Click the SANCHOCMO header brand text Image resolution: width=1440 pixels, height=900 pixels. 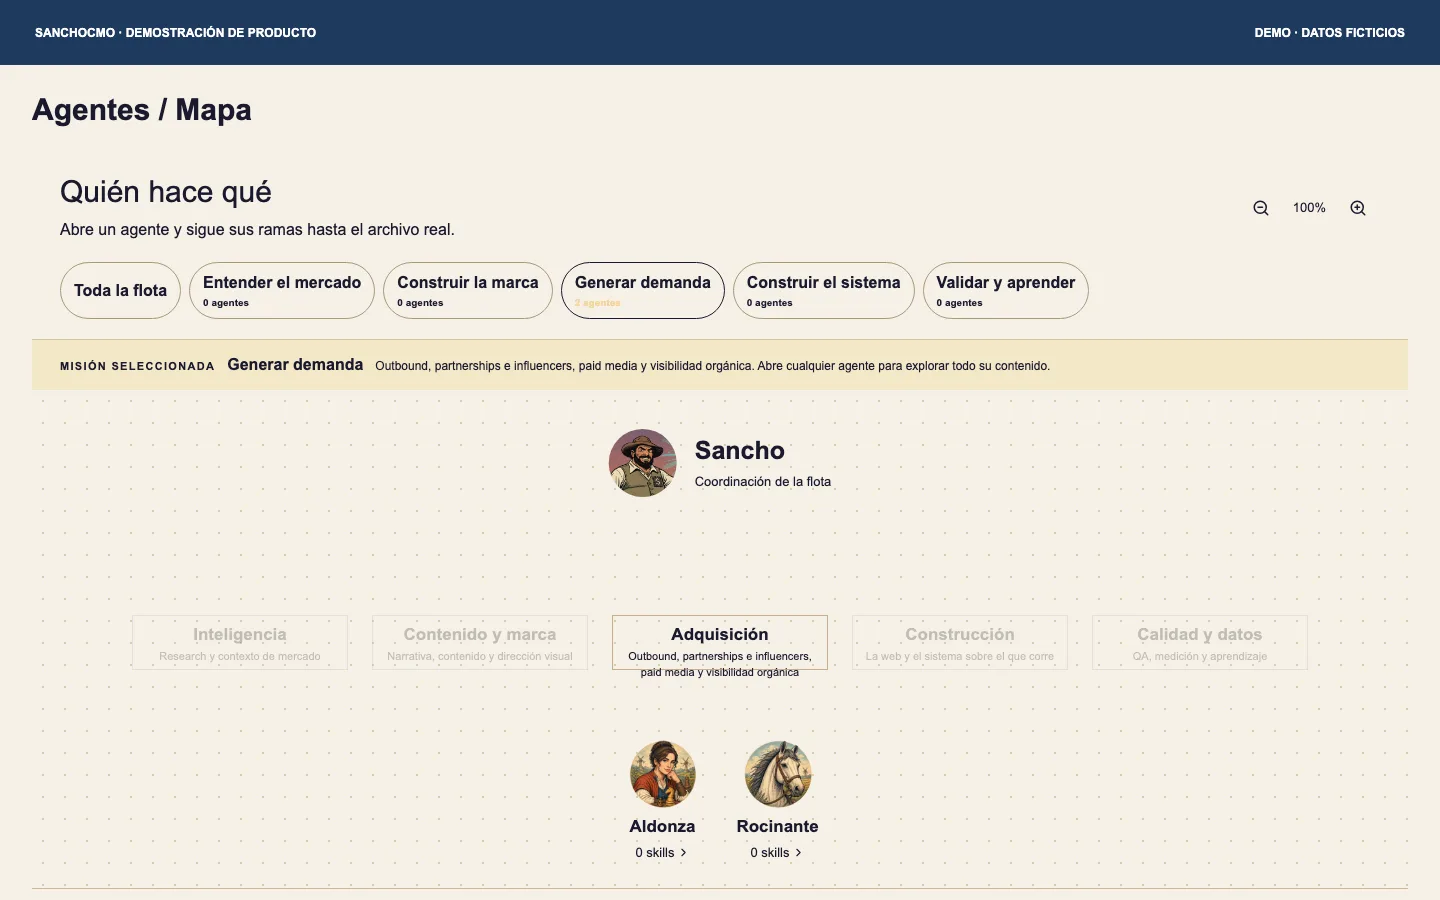coord(175,33)
